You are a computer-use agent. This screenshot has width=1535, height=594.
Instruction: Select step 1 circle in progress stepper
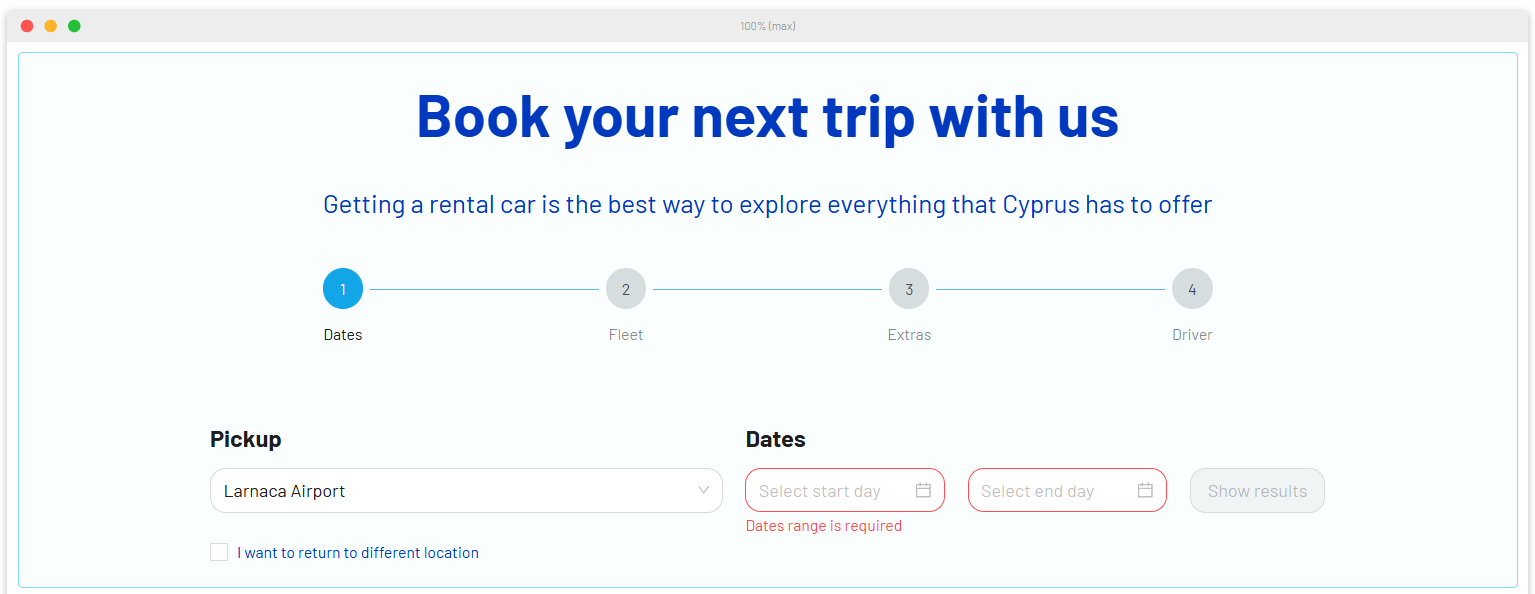click(x=343, y=289)
